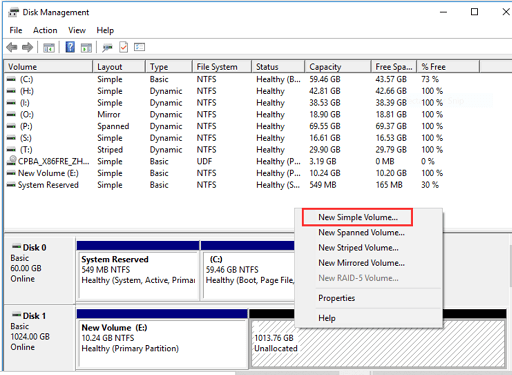
Task: Sort by the Type column header
Action: pos(169,67)
